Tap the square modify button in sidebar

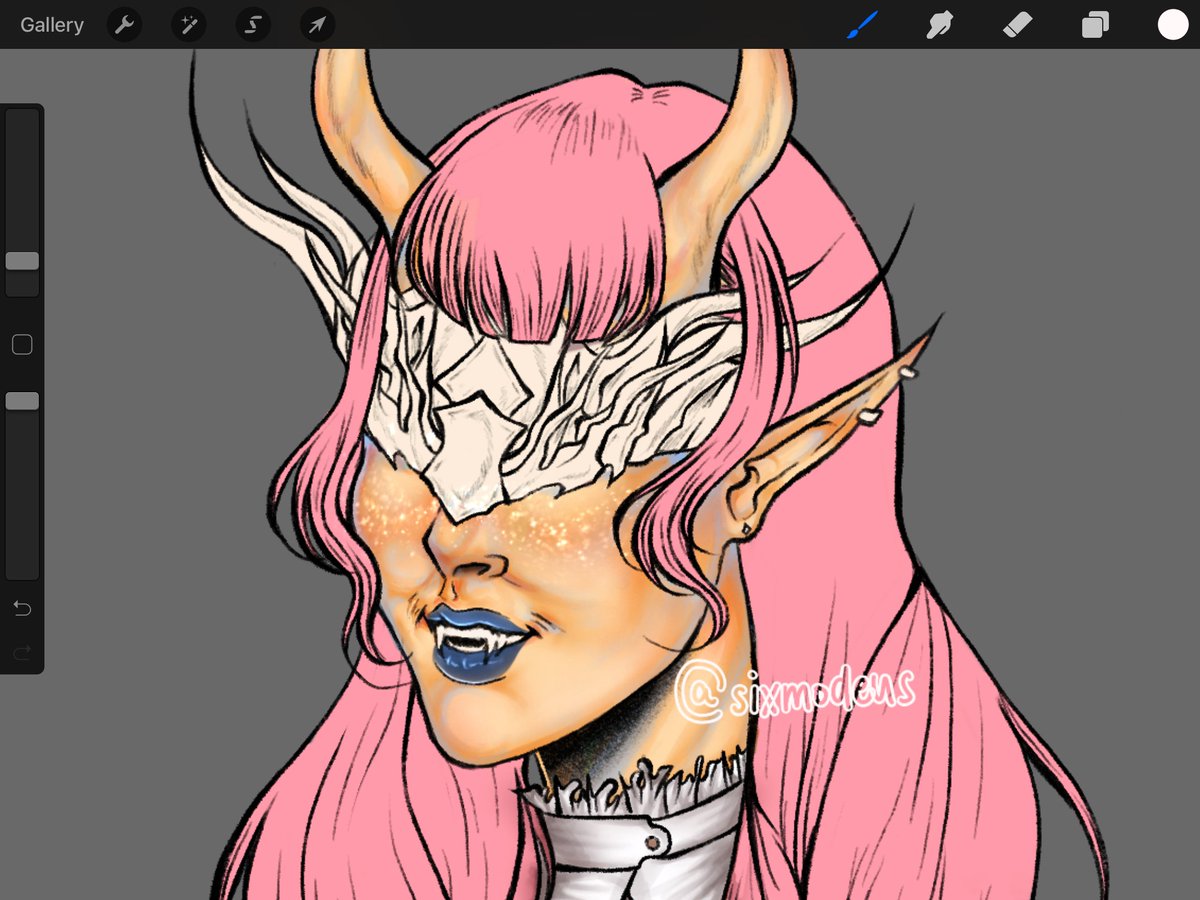click(x=22, y=345)
